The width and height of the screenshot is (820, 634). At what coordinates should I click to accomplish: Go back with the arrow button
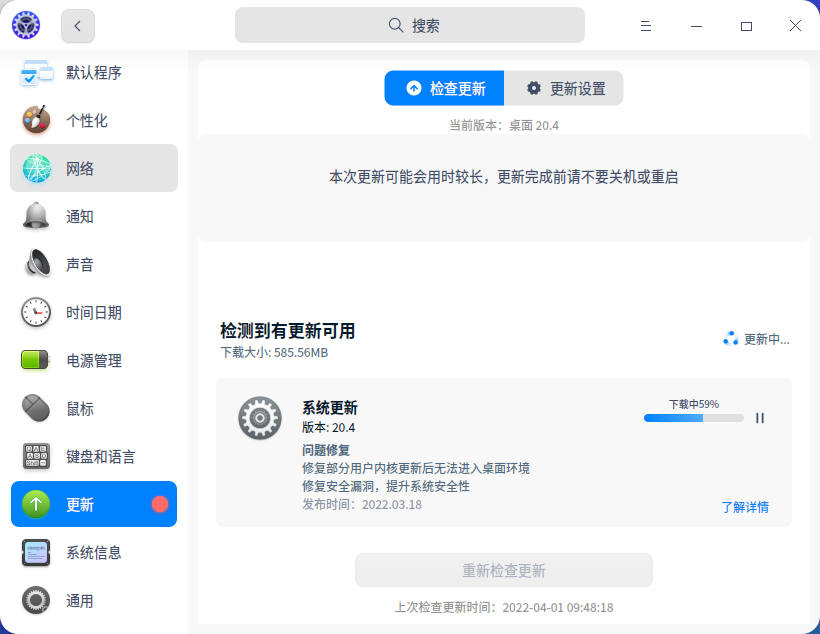78,26
